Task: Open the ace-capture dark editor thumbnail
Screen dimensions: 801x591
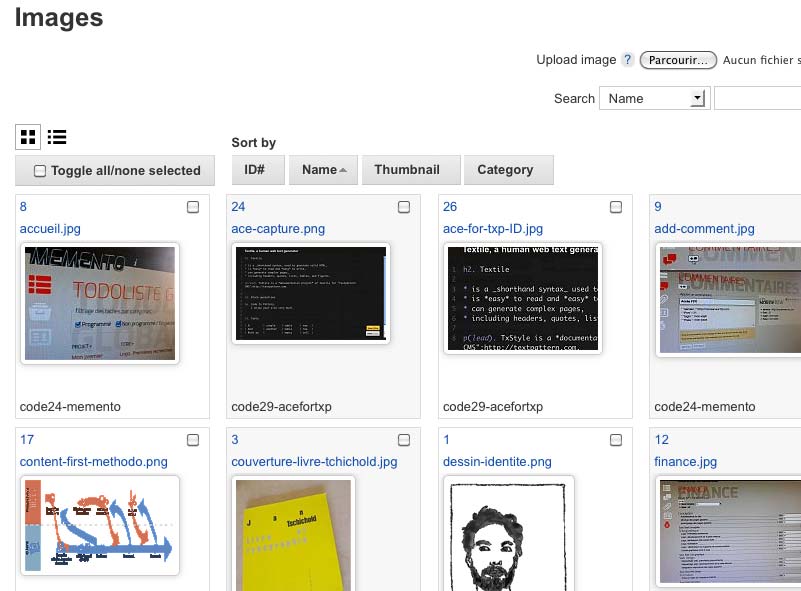Action: [311, 293]
